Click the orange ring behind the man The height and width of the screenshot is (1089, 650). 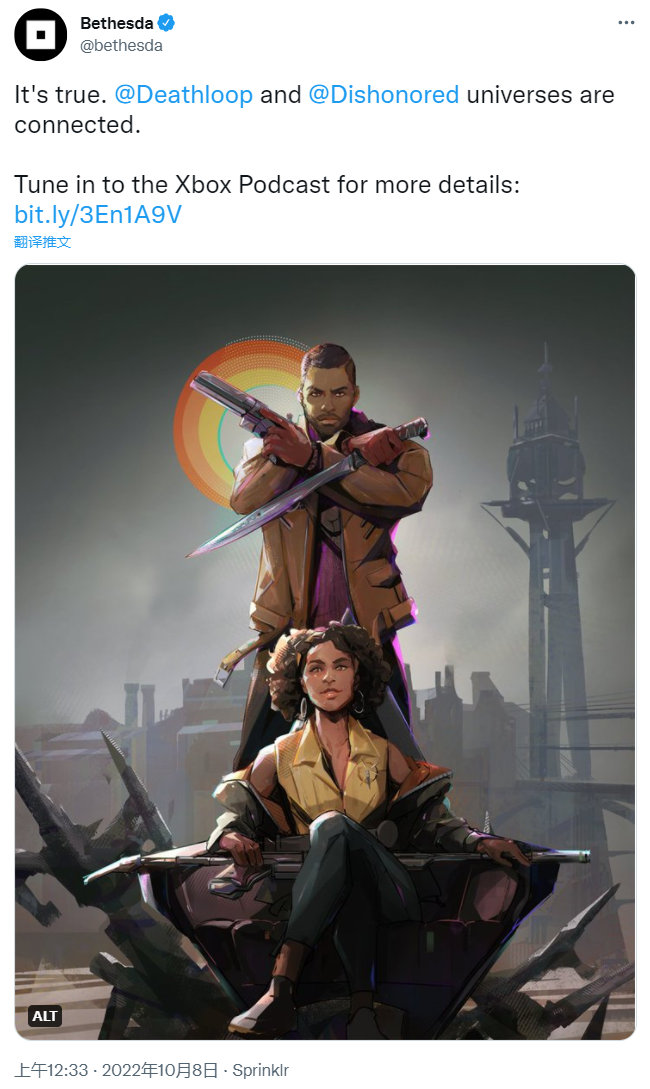click(x=236, y=424)
